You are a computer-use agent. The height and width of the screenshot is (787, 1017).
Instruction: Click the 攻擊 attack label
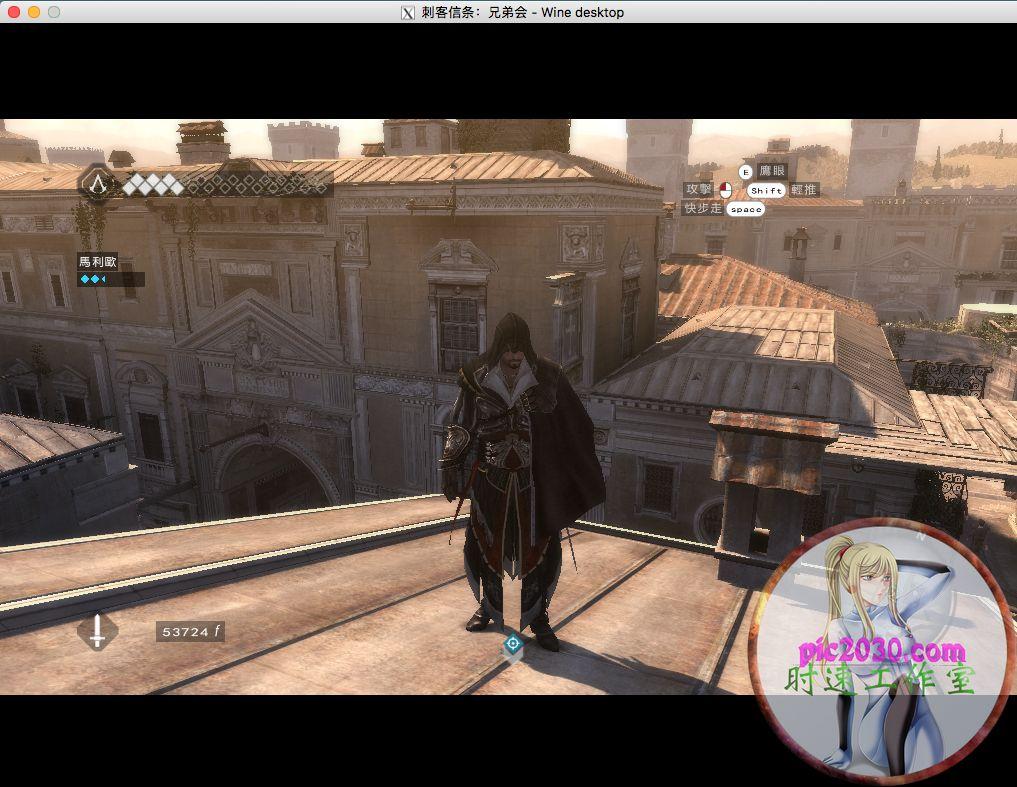pos(698,190)
